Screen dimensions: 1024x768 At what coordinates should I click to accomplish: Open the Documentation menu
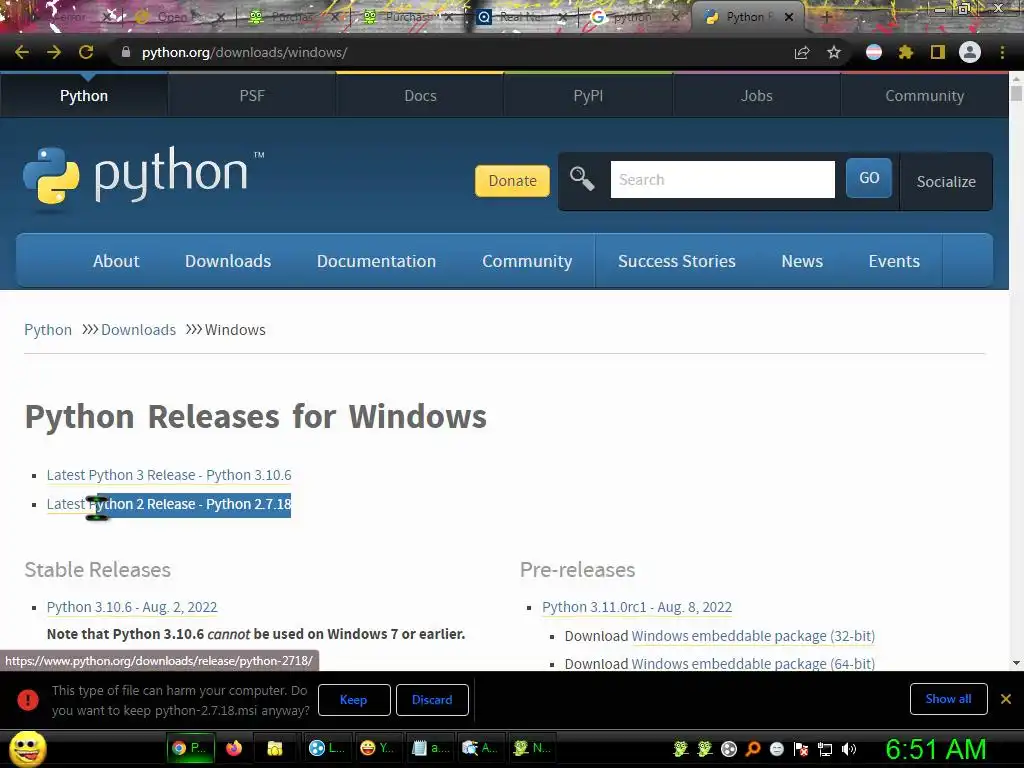[376, 261]
